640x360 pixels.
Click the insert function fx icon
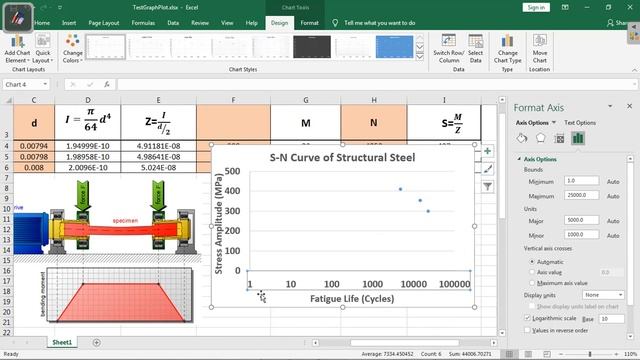pyautogui.click(x=107, y=84)
